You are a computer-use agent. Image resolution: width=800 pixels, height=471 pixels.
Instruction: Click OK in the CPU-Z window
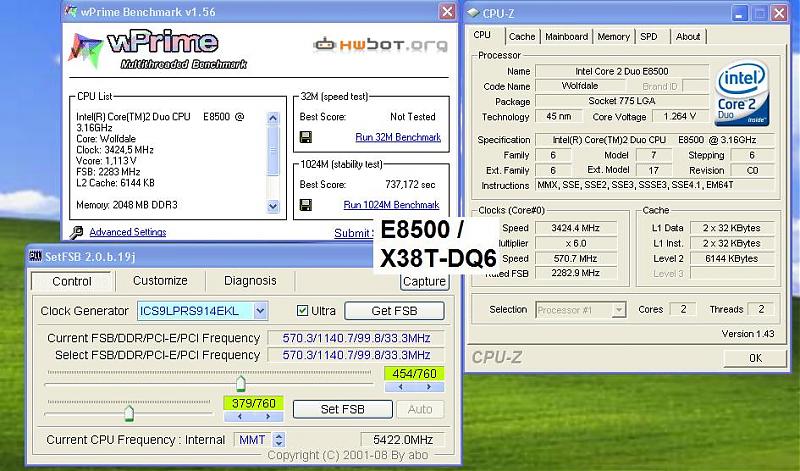point(755,358)
